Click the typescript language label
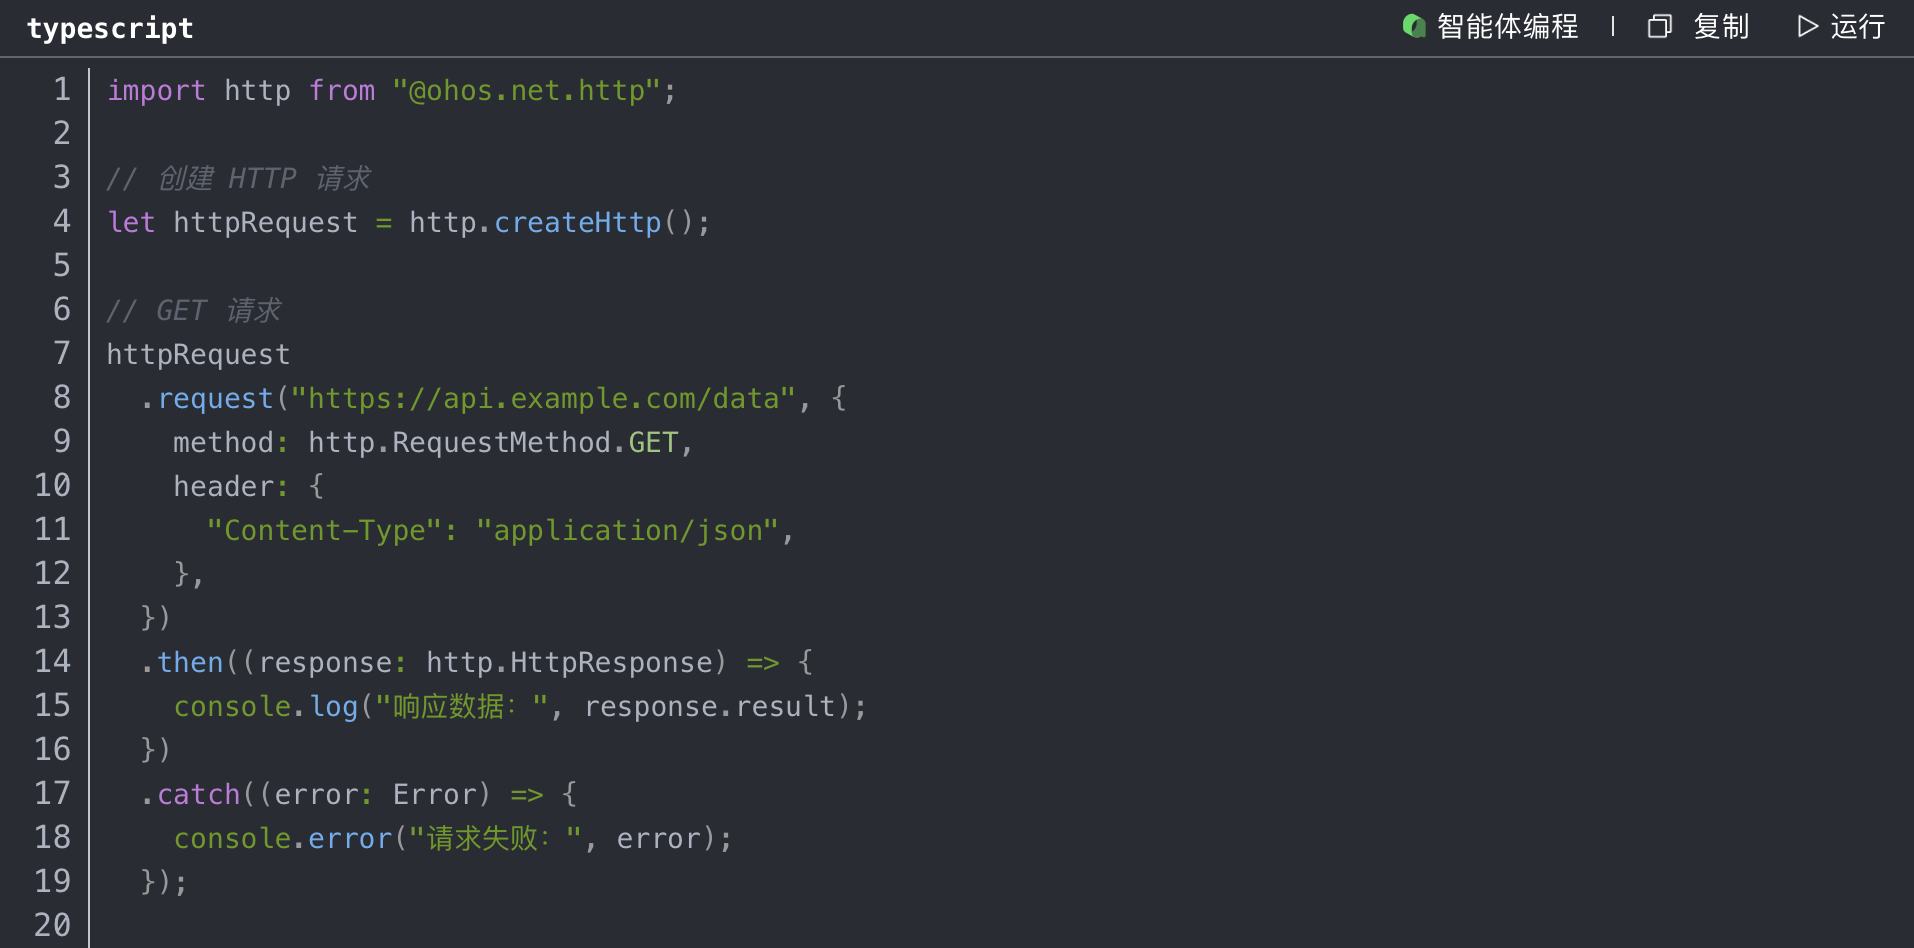Viewport: 1914px width, 948px height. pyautogui.click(x=110, y=28)
